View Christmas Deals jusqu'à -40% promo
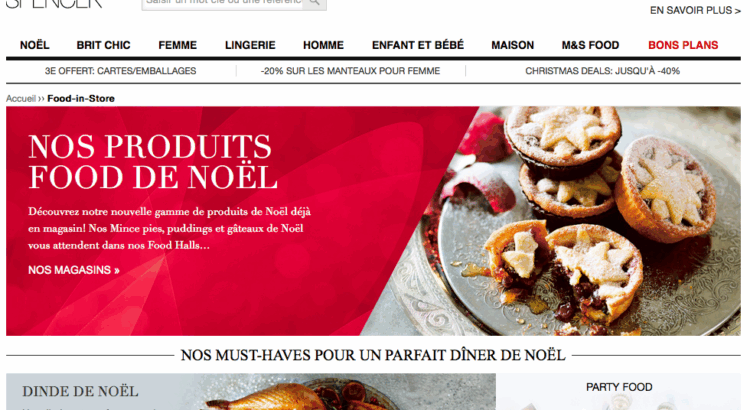Screen dimensions: 750x410 coord(602,71)
